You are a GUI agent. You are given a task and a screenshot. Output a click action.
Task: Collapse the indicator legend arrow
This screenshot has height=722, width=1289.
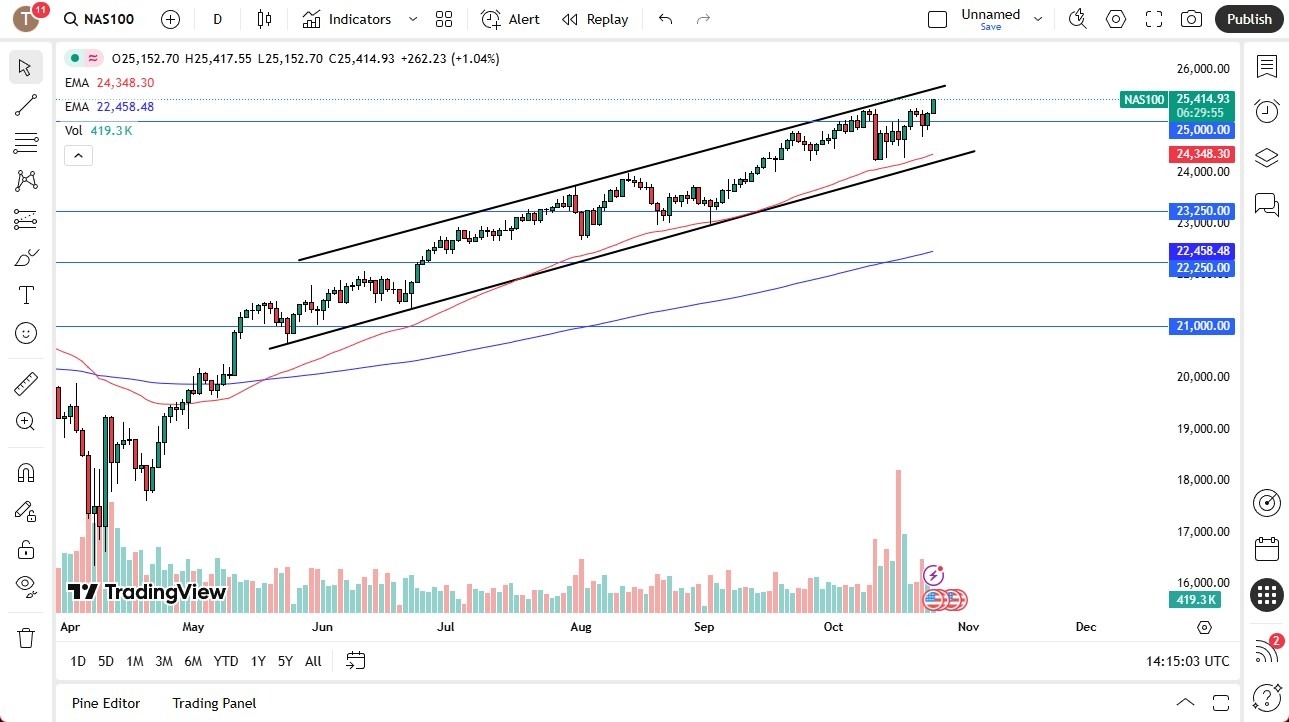(78, 155)
